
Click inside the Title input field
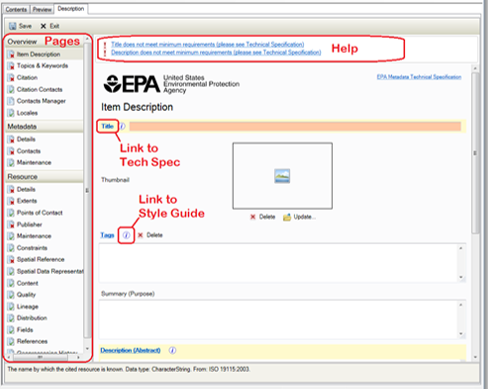295,126
